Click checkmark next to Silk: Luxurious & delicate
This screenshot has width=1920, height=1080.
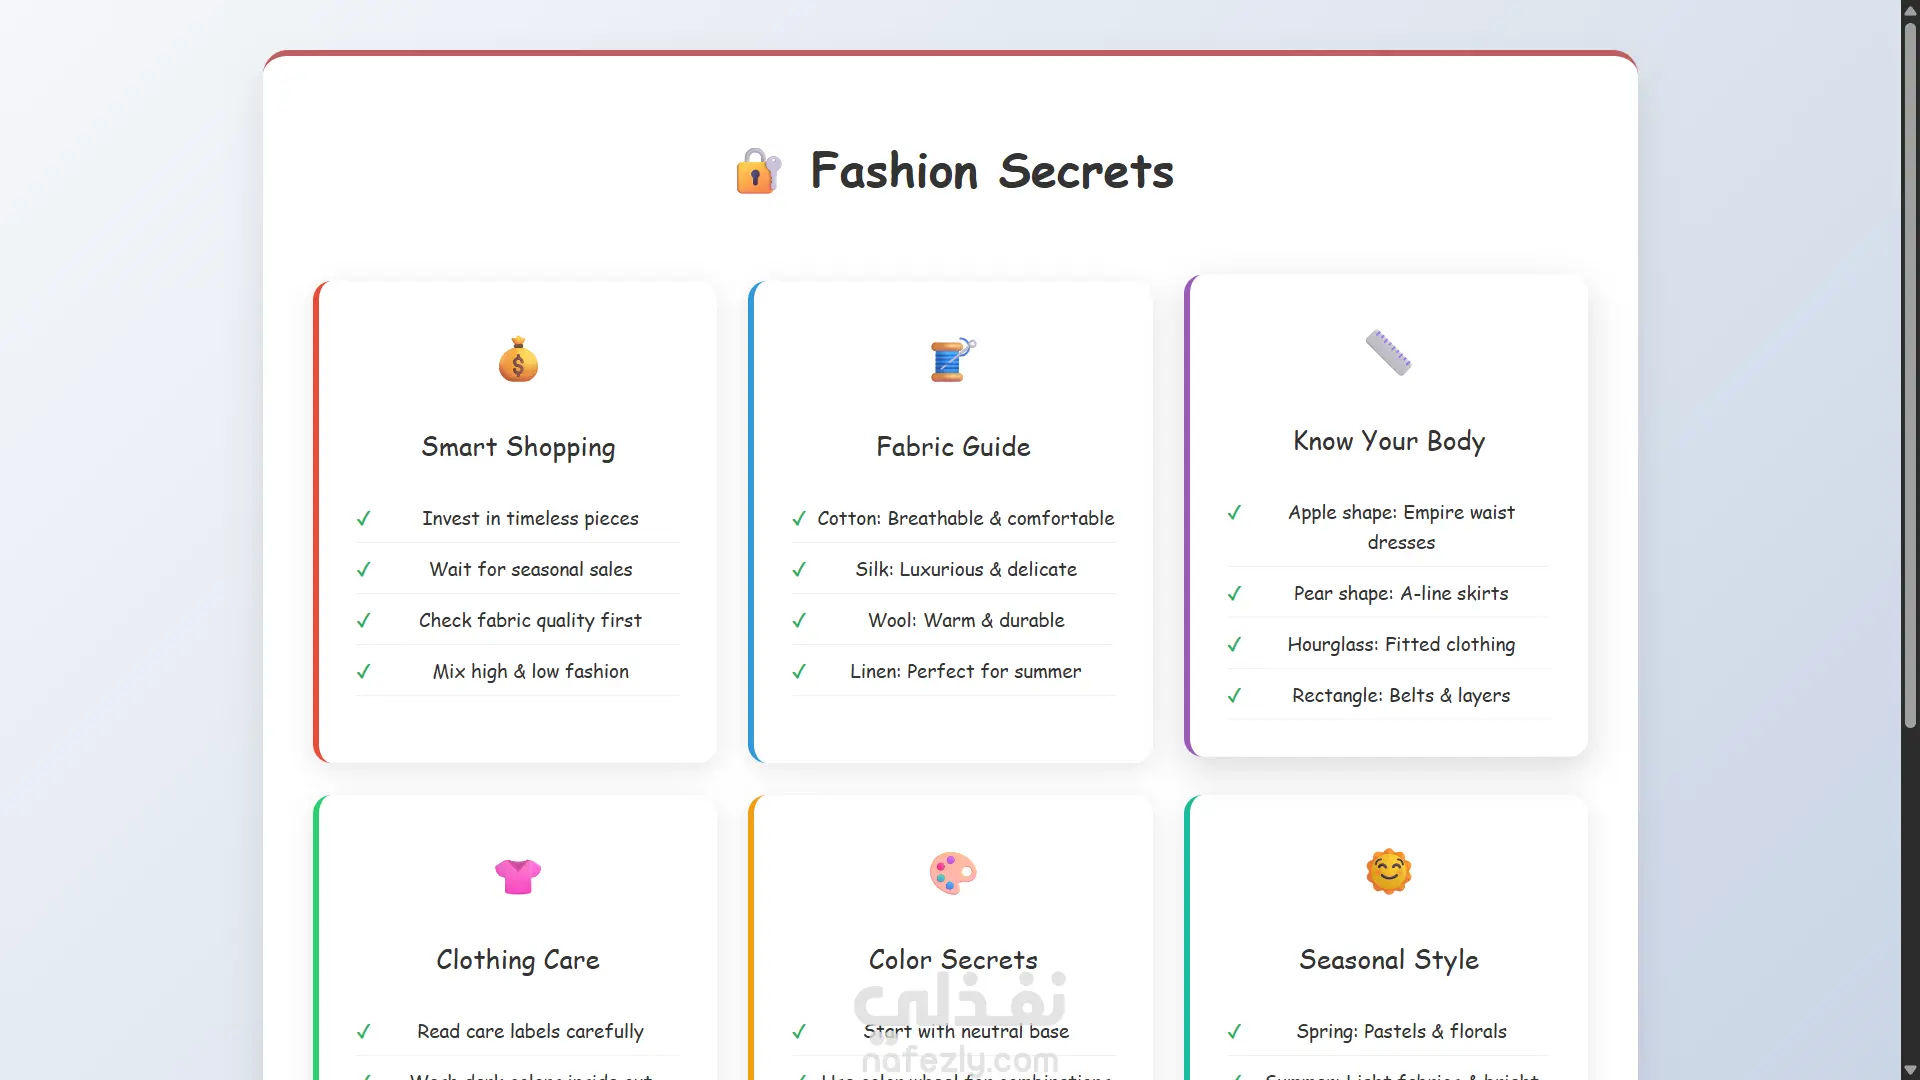tap(799, 570)
